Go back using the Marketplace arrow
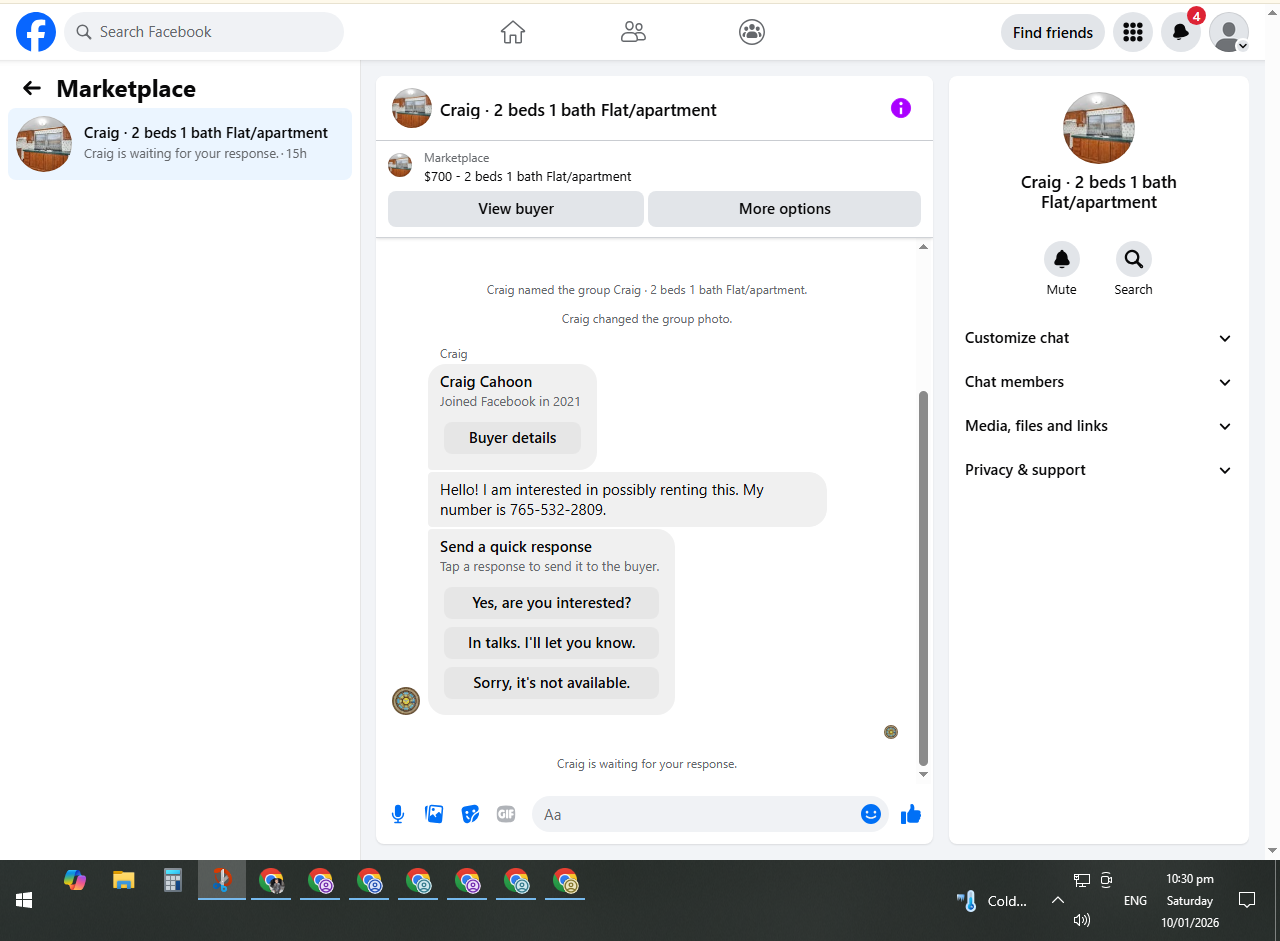This screenshot has width=1280, height=941. (32, 89)
